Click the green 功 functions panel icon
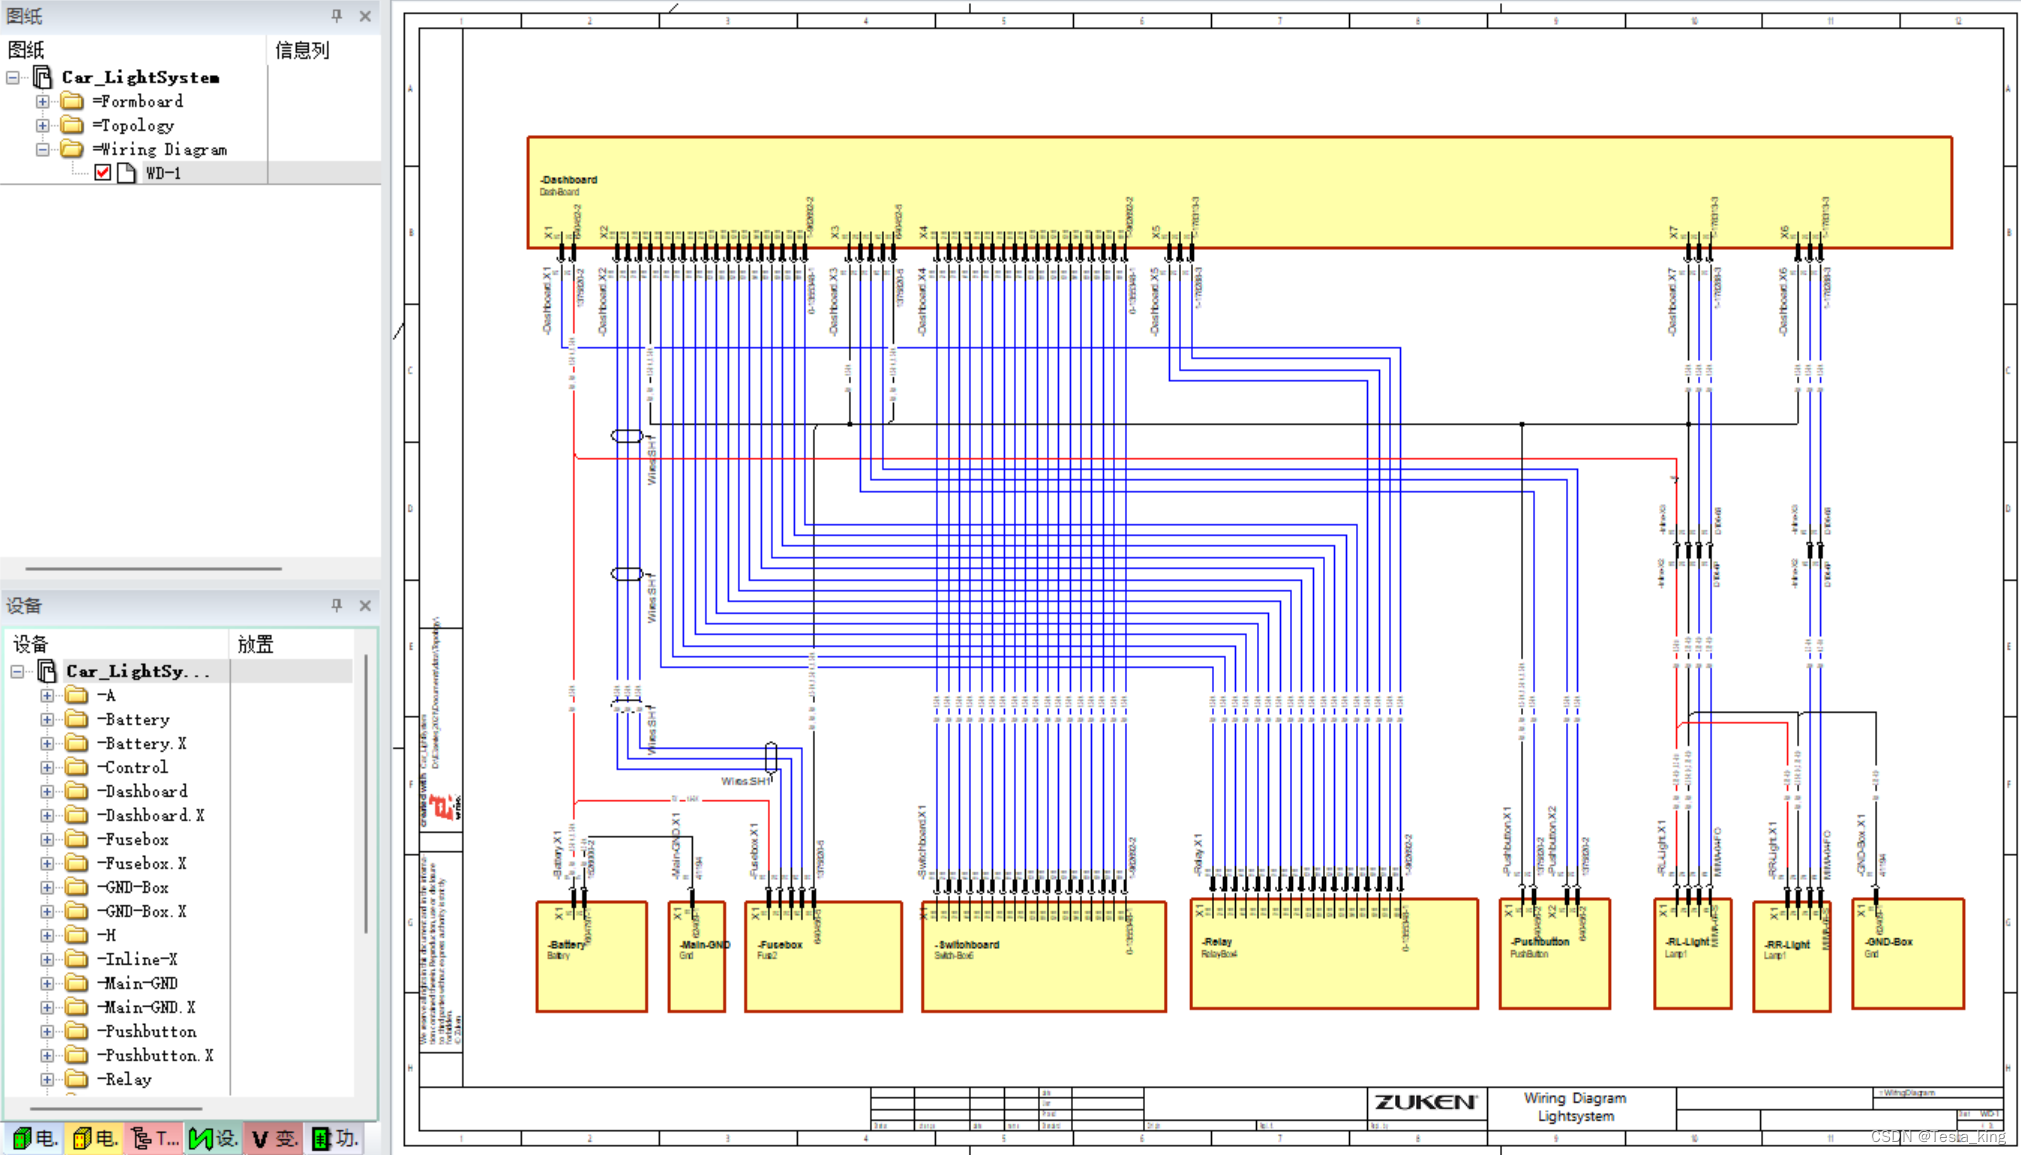This screenshot has width=2021, height=1155. (332, 1137)
